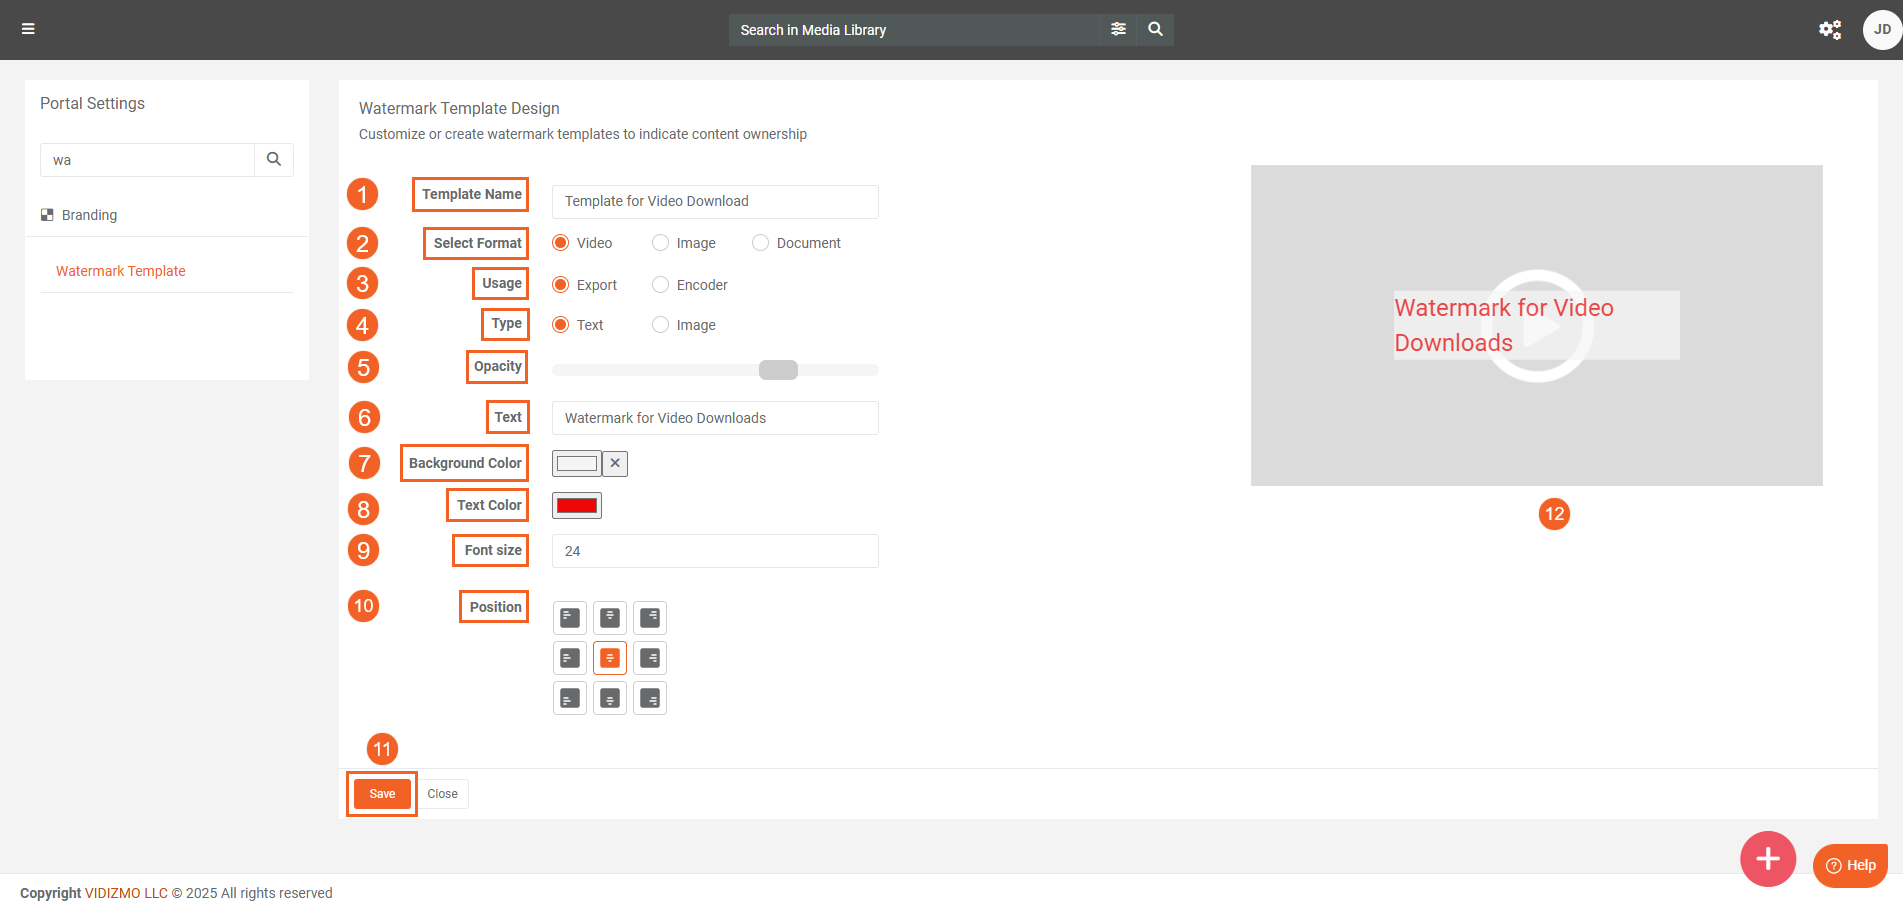The height and width of the screenshot is (909, 1903).
Task: Open the settings gears icon
Action: [1829, 29]
